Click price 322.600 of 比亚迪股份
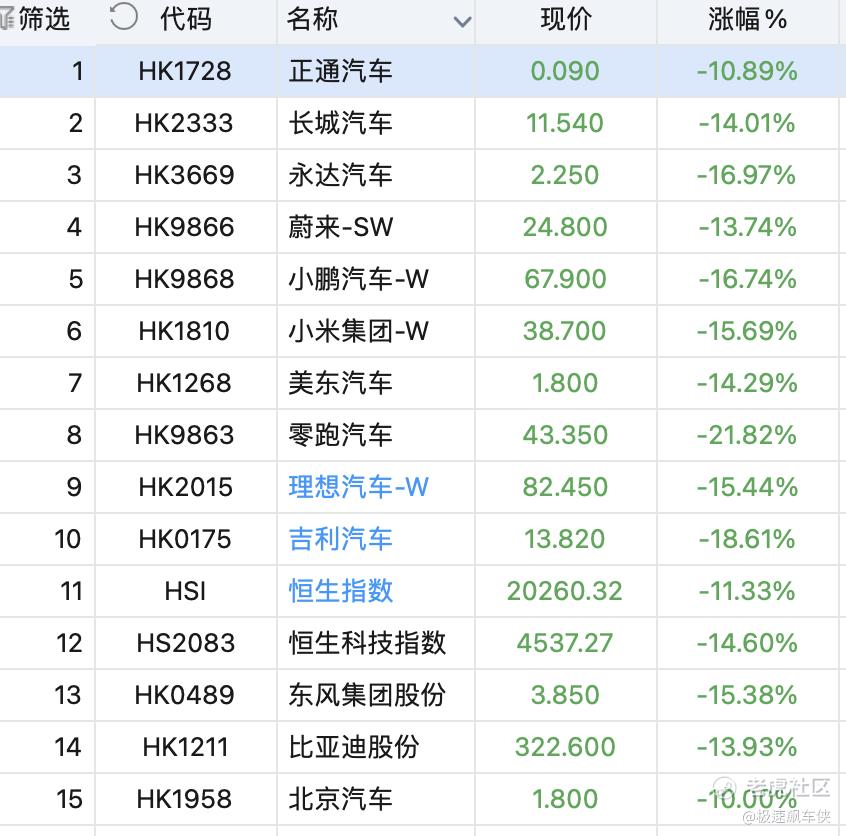The height and width of the screenshot is (836, 846). click(565, 747)
